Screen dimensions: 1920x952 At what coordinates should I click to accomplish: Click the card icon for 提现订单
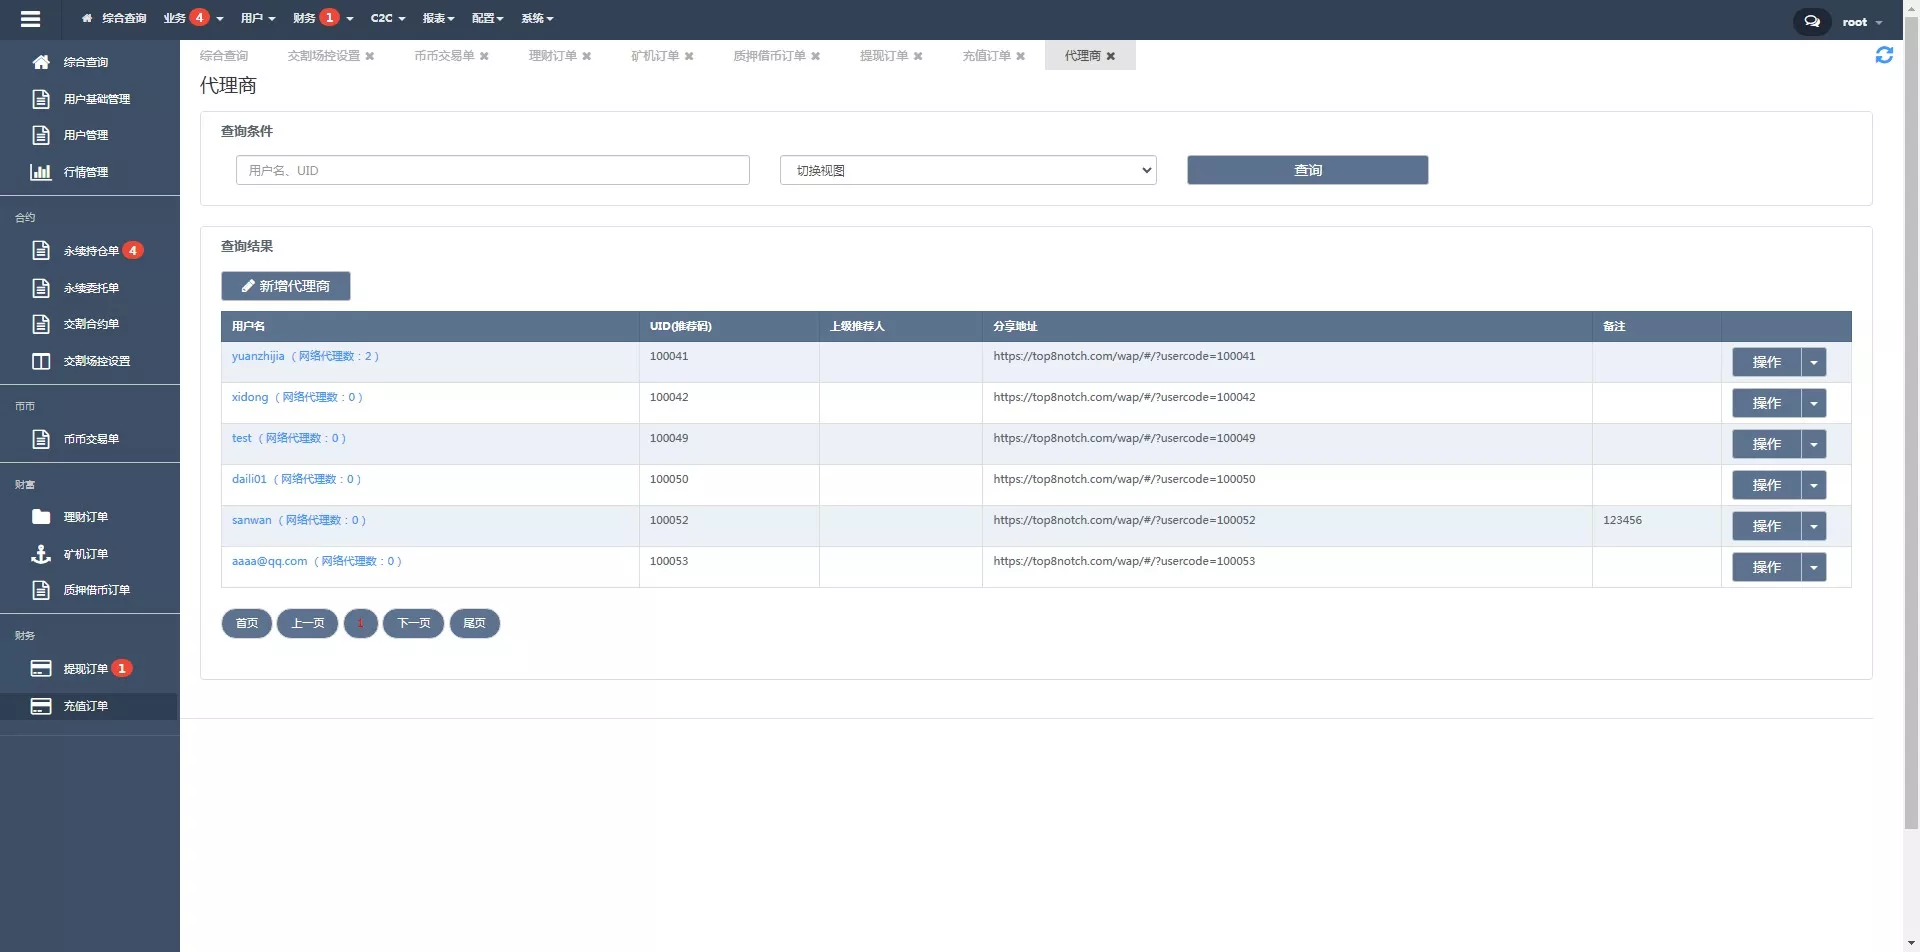41,669
